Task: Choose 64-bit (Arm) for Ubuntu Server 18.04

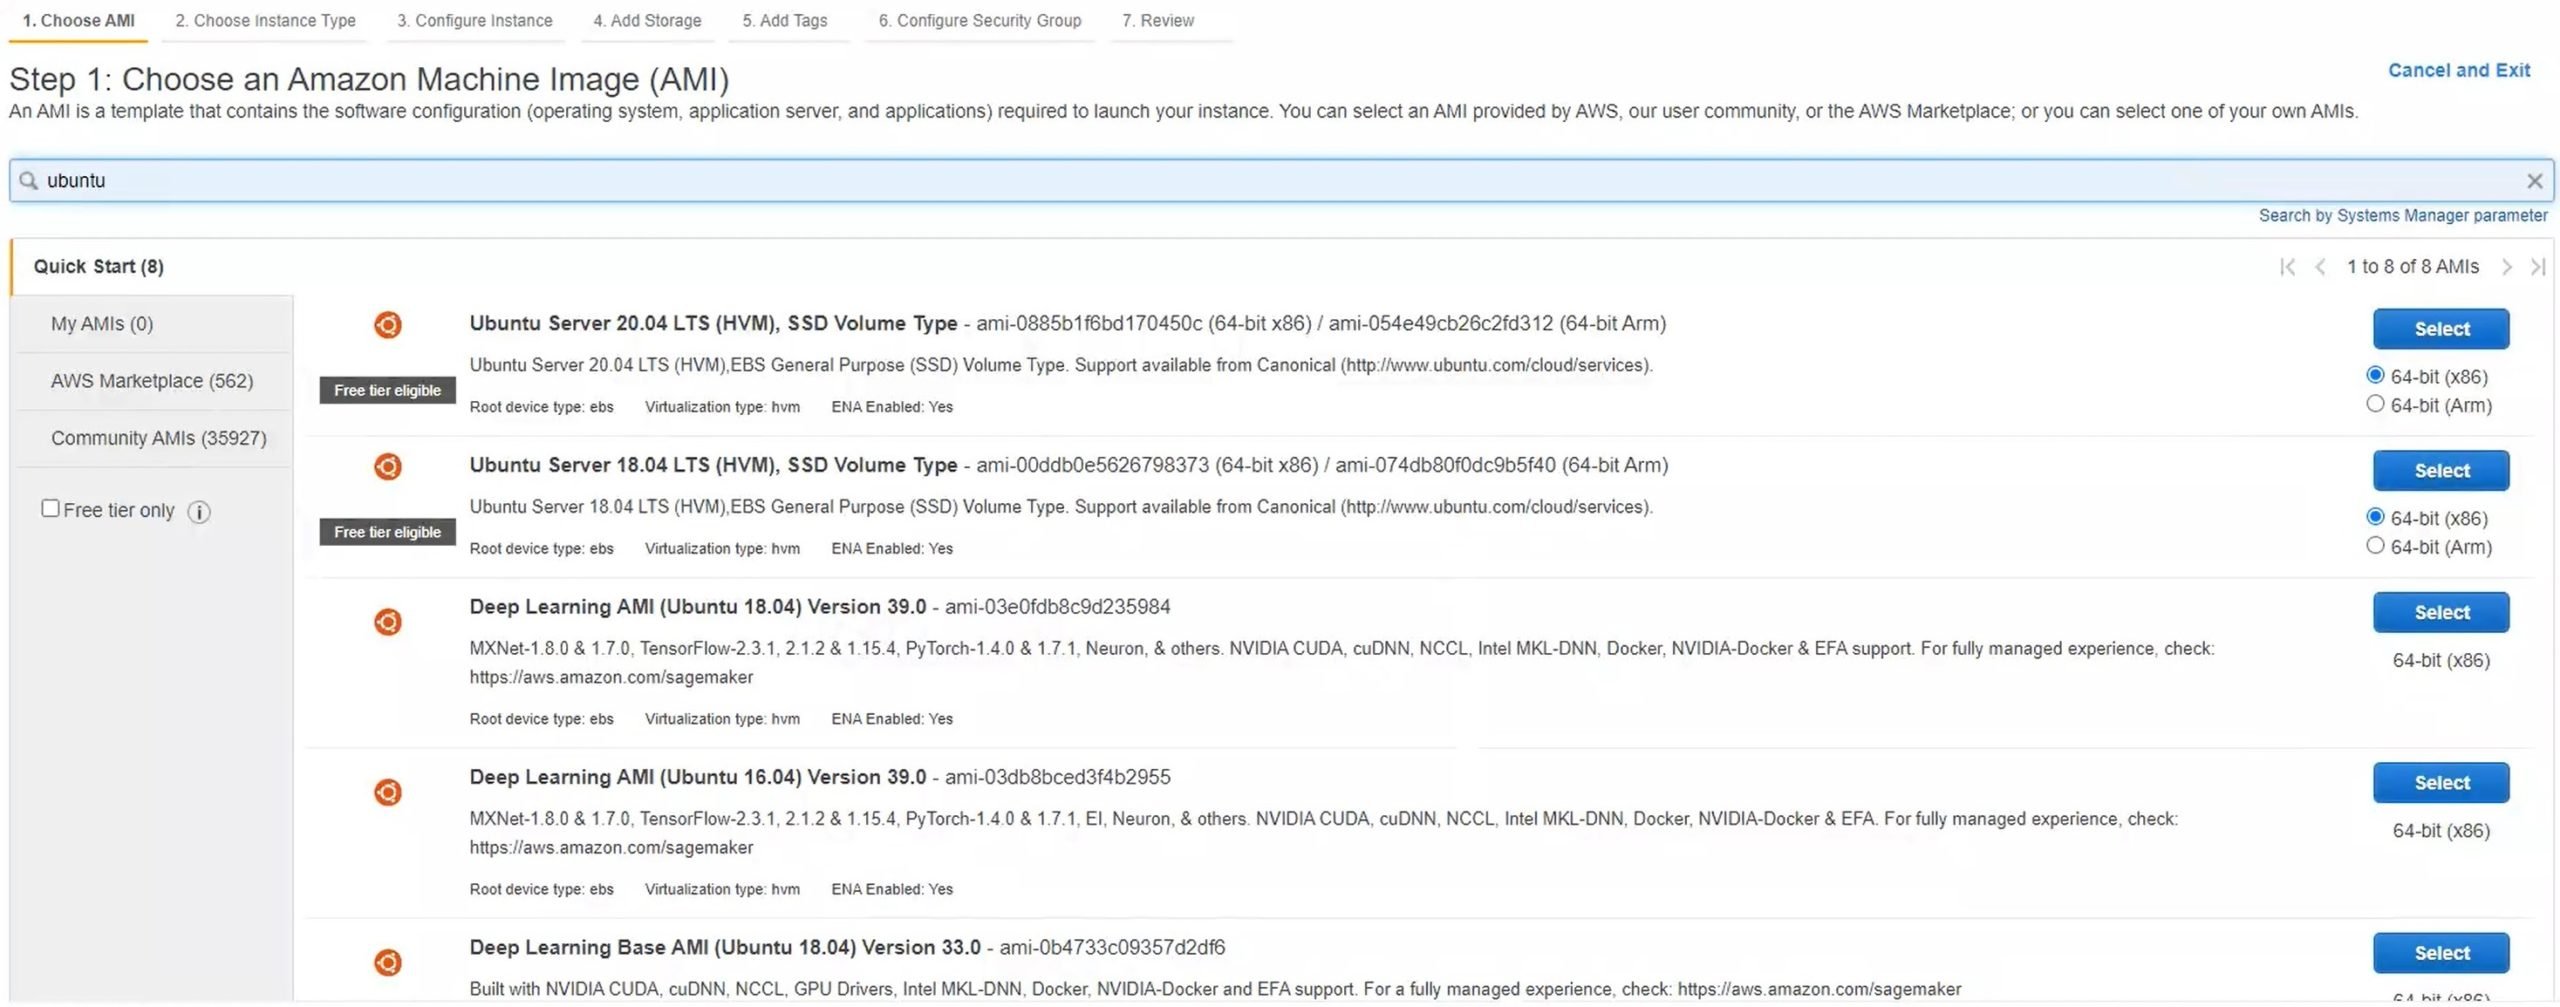Action: (2375, 546)
